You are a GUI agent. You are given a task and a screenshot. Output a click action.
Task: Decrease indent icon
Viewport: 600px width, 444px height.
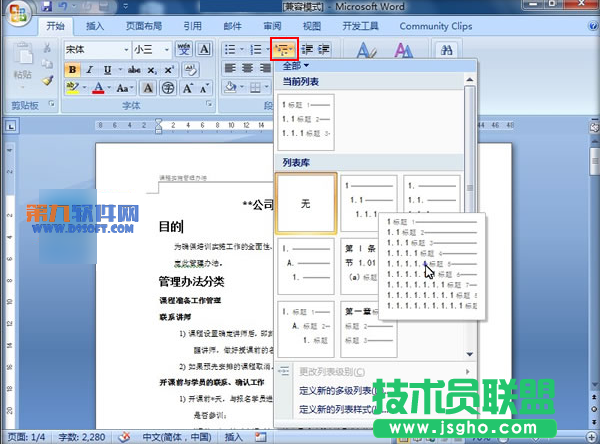[307, 49]
